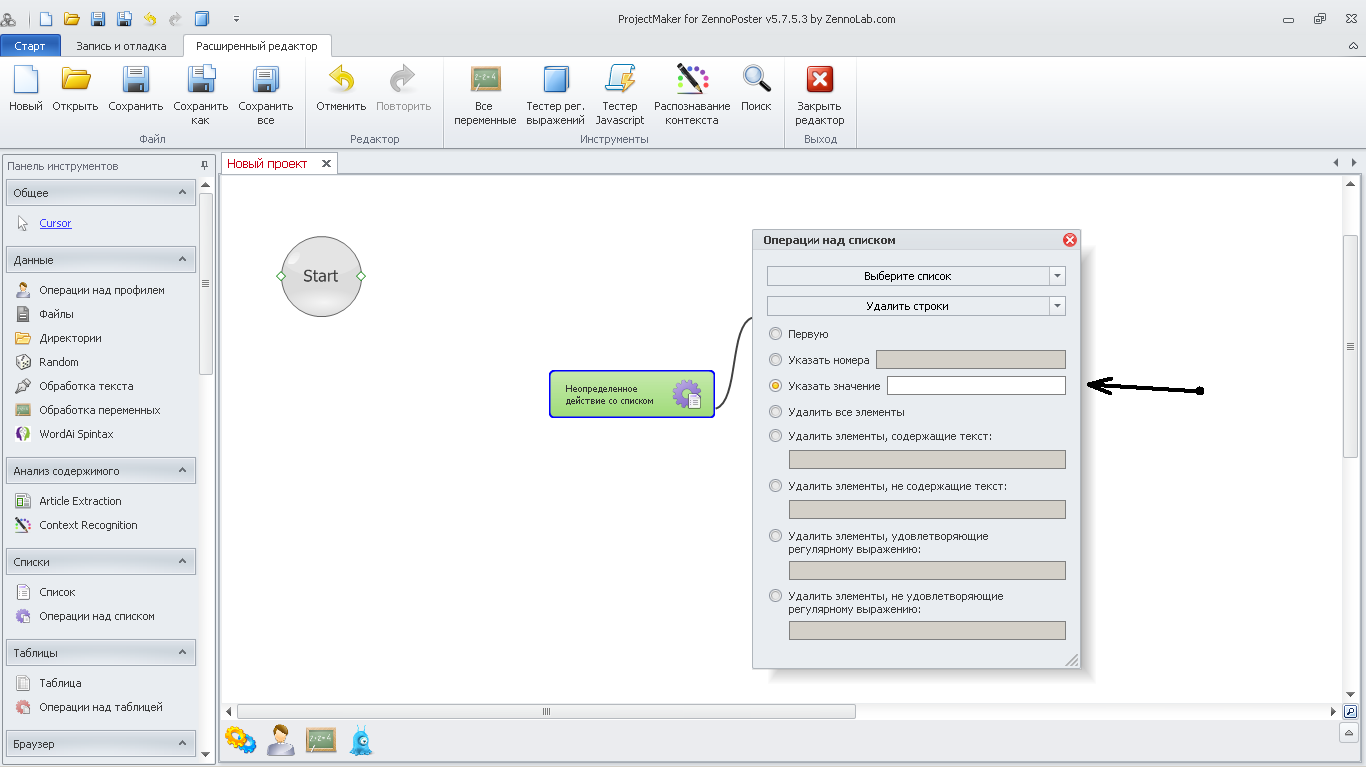The height and width of the screenshot is (768, 1366).
Task: Click the alien mascot icon in bottom bar
Action: [361, 740]
